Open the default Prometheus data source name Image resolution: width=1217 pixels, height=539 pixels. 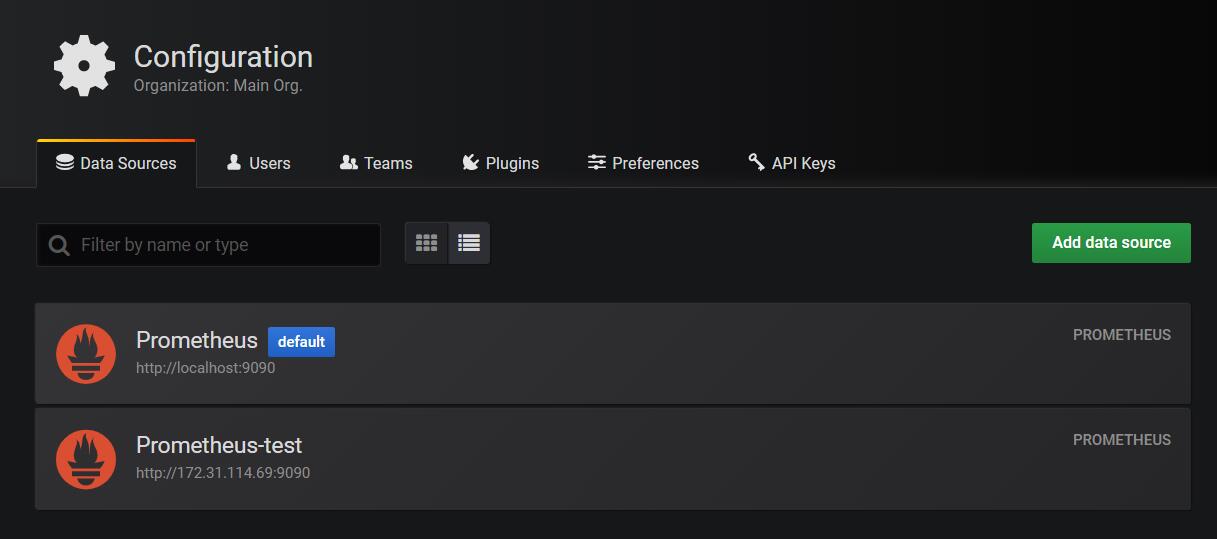pyautogui.click(x=197, y=340)
